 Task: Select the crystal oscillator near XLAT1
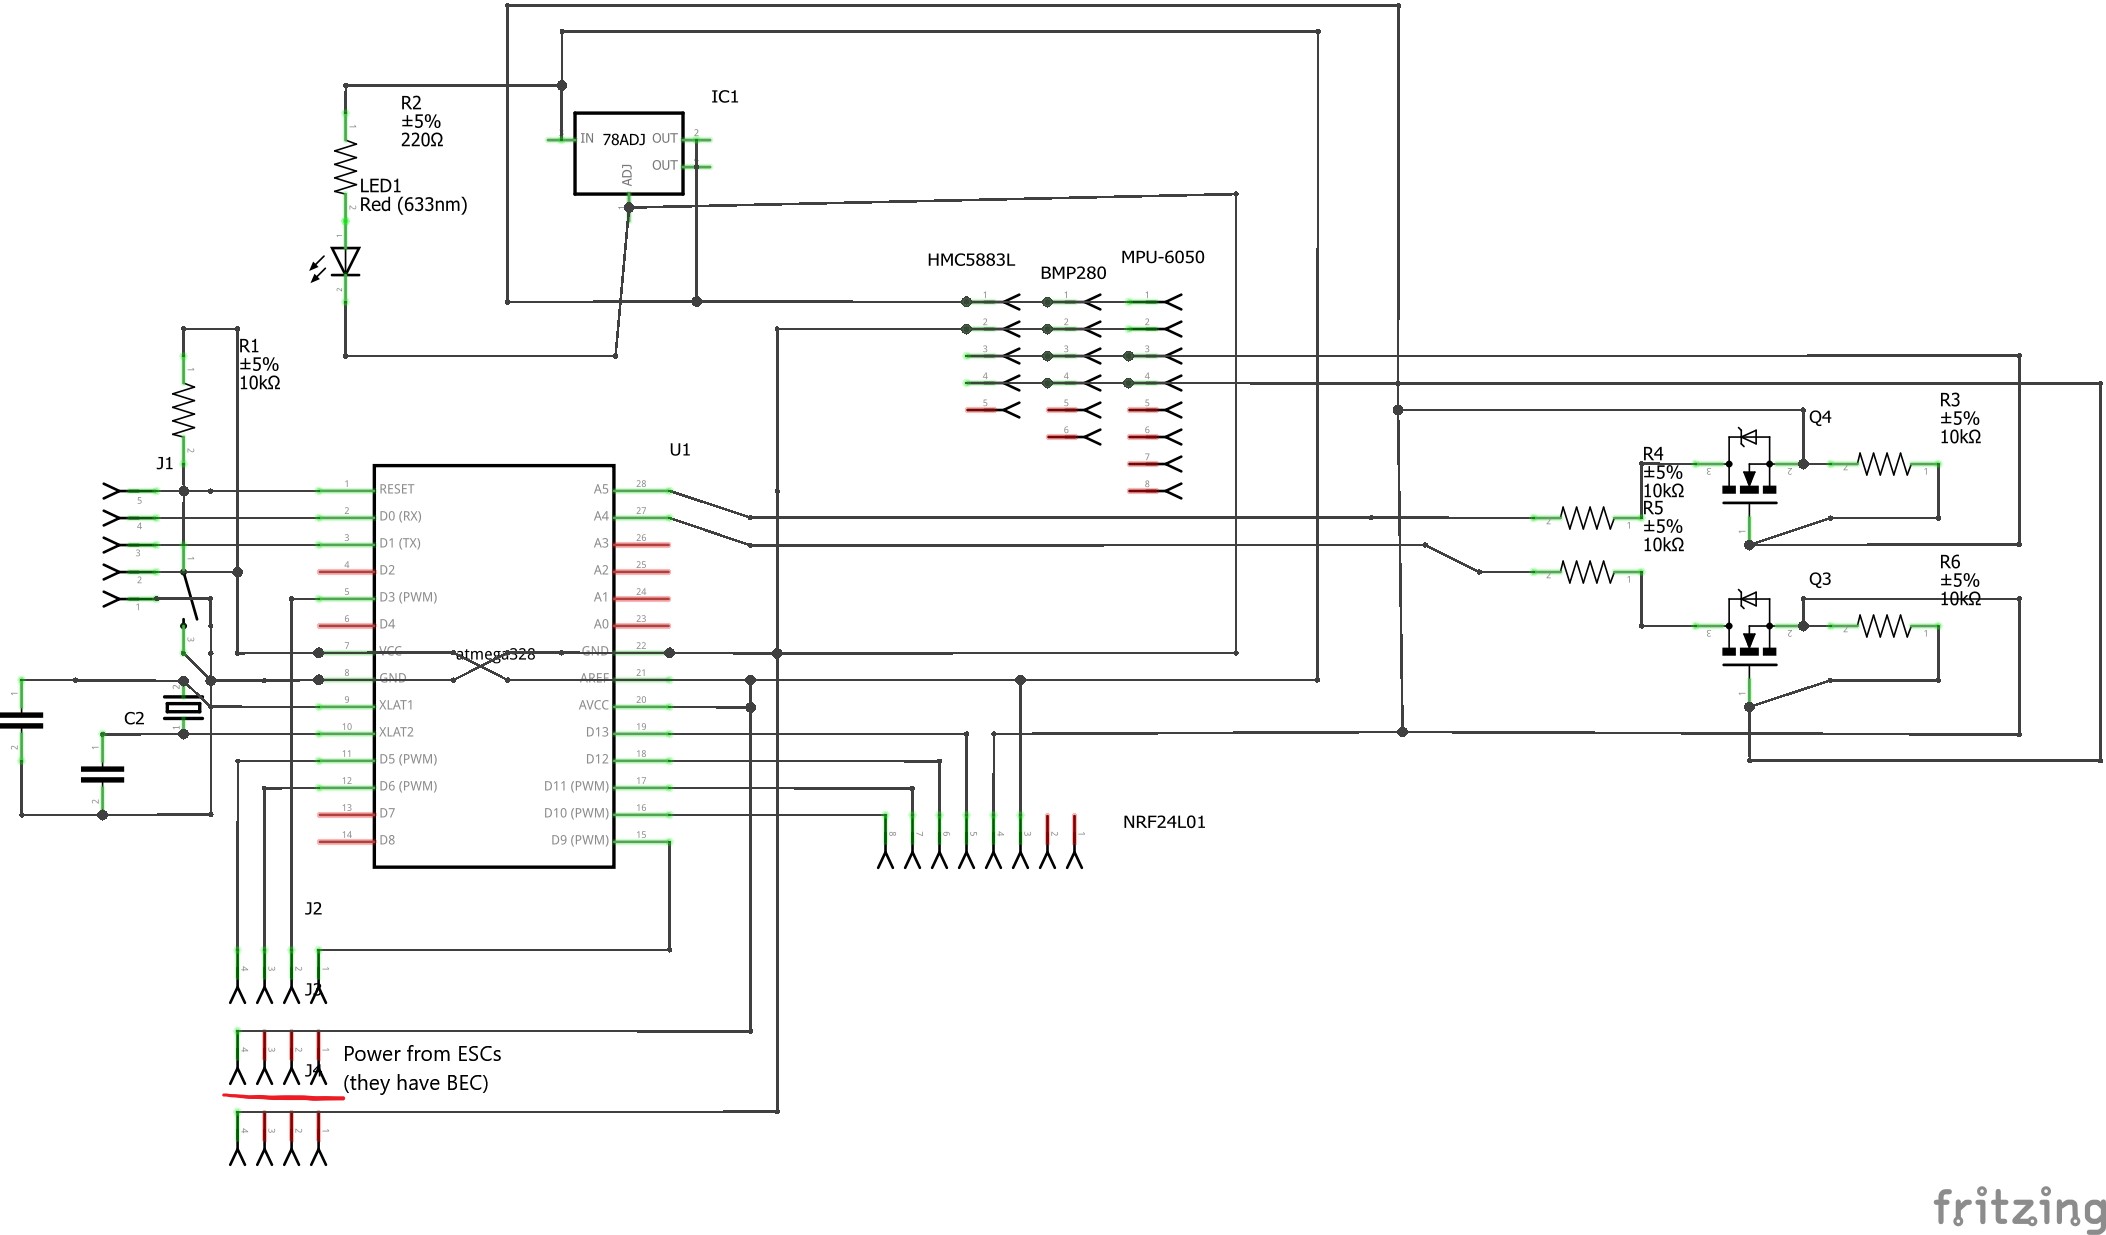183,708
